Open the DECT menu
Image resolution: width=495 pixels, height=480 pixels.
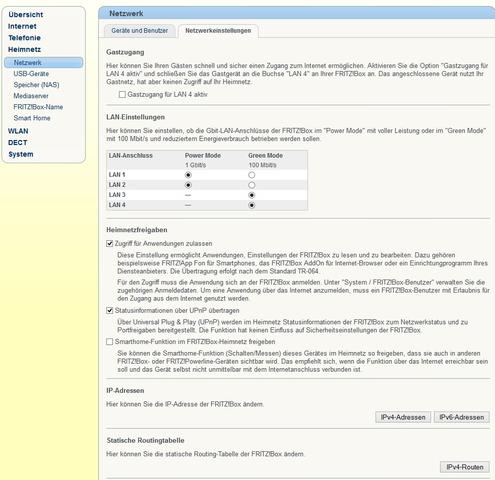click(x=17, y=143)
